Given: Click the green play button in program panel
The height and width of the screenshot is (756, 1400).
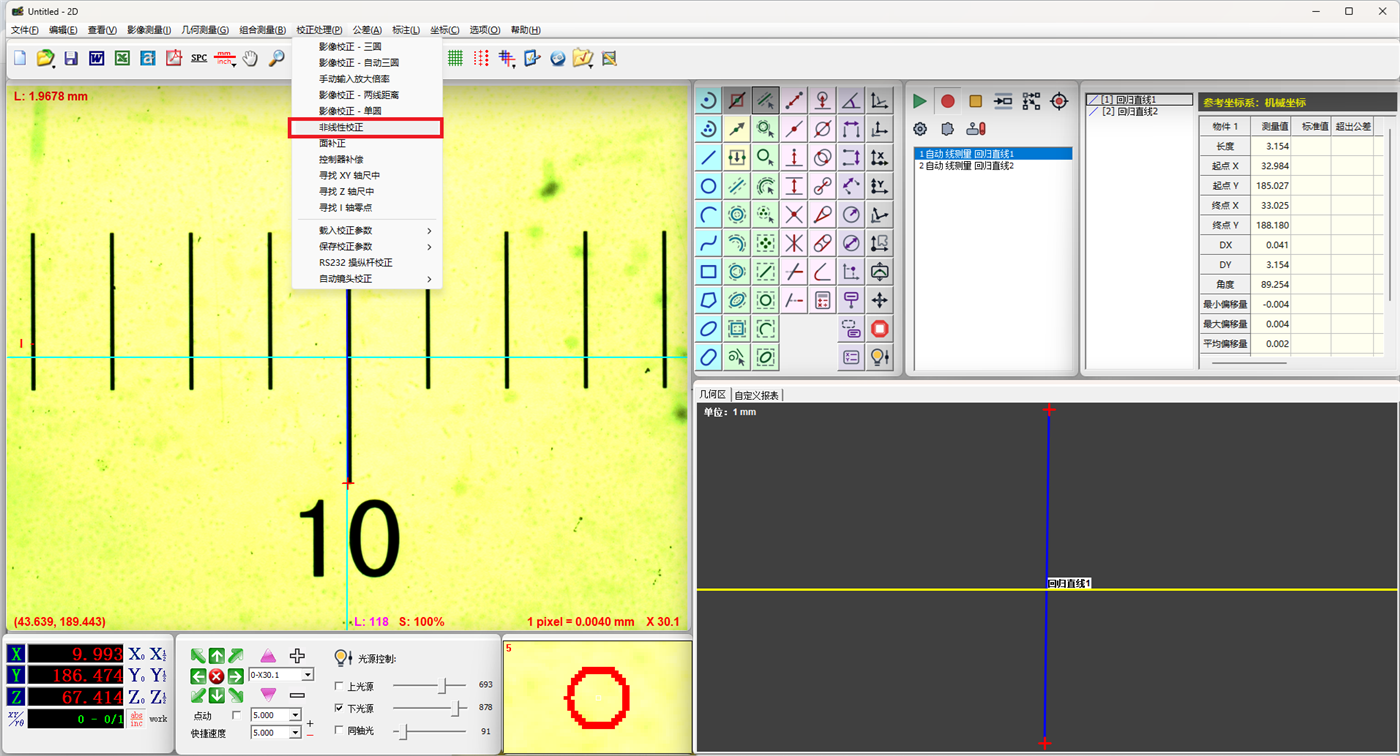Looking at the screenshot, I should pyautogui.click(x=919, y=101).
